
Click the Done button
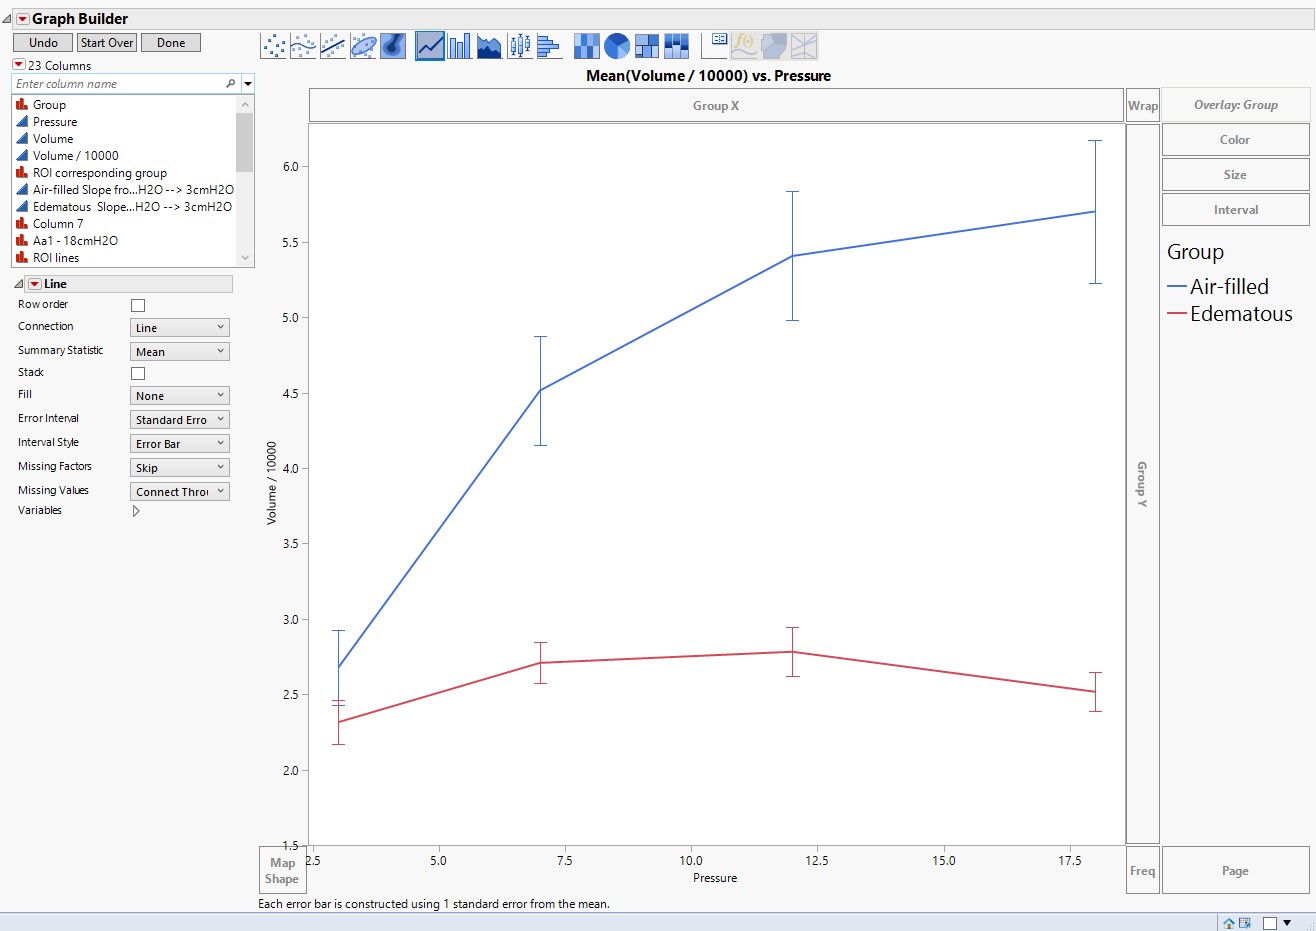pos(171,43)
